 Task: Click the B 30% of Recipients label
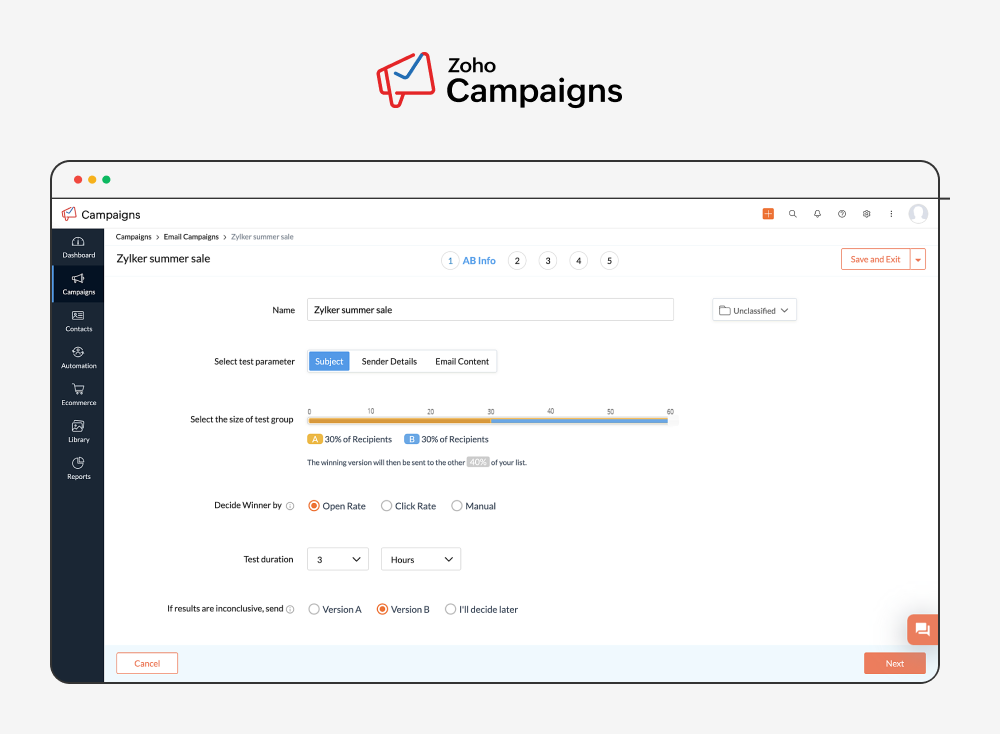(446, 439)
